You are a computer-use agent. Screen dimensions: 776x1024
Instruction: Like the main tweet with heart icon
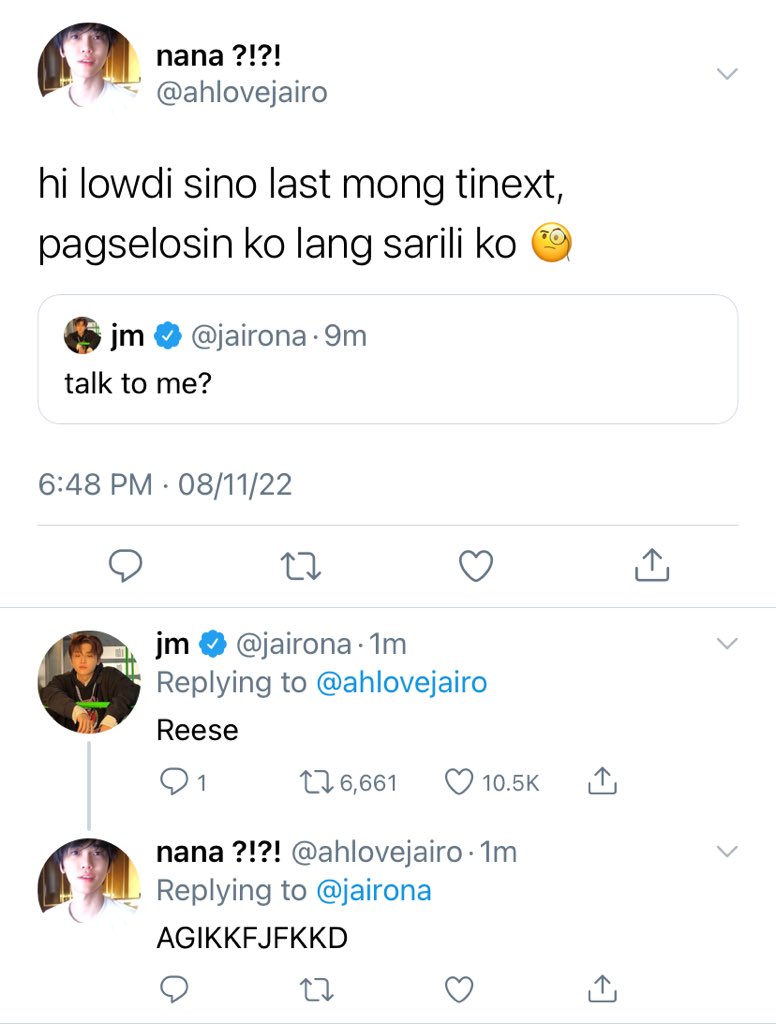coord(476,566)
